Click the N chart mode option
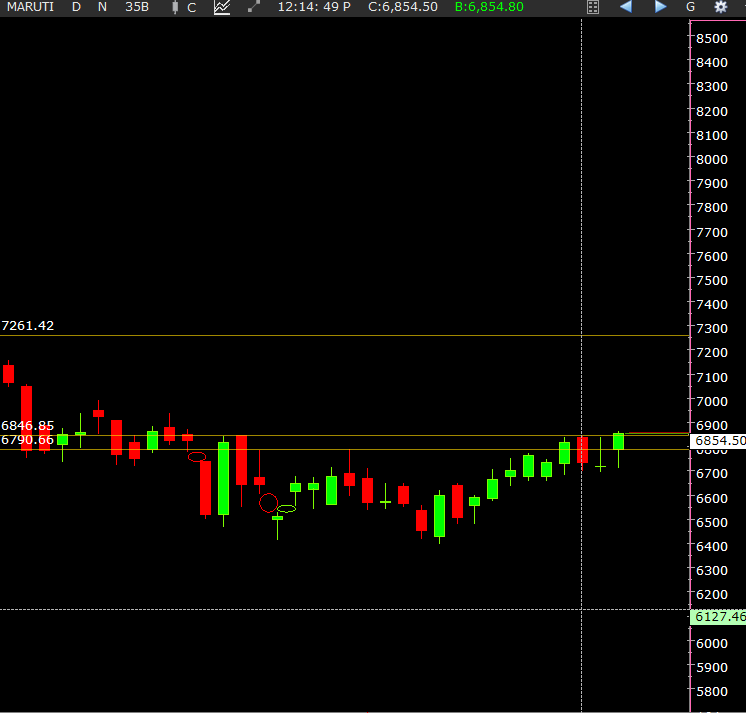746x713 pixels. [x=102, y=7]
